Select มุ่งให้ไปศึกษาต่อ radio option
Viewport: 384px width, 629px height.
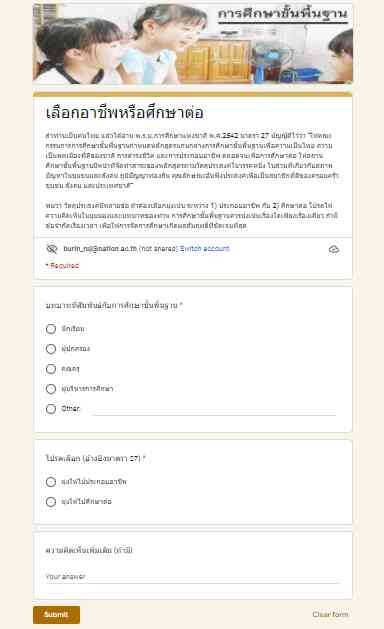pos(51,502)
